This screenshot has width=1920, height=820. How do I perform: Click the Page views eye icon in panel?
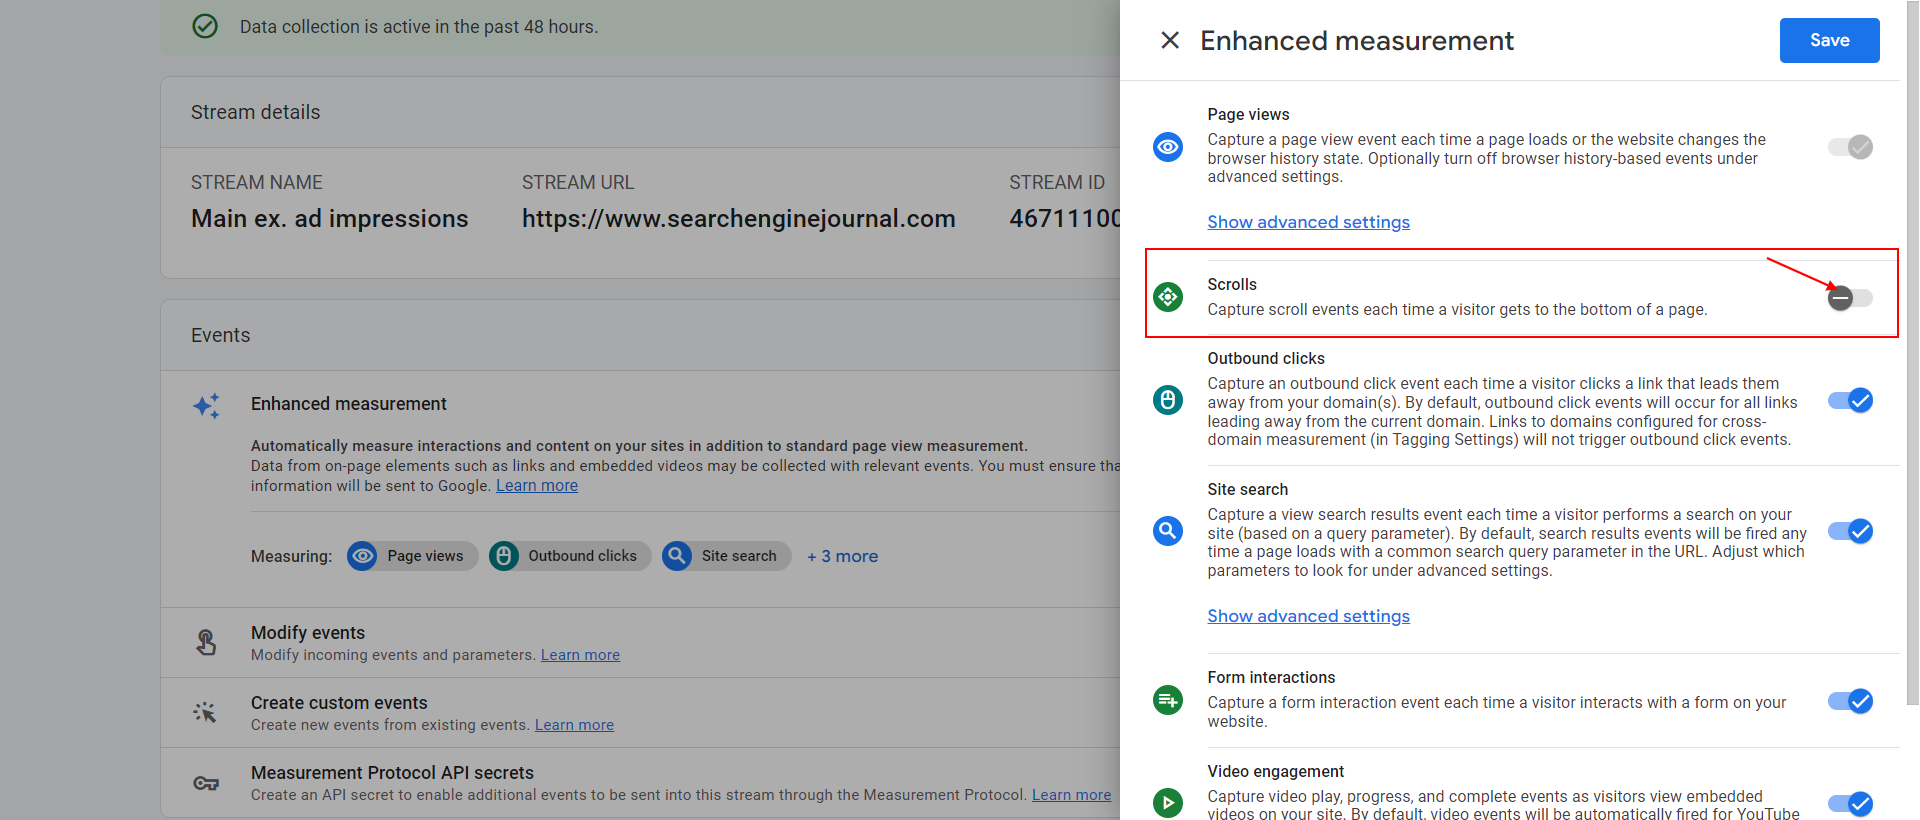[1167, 147]
